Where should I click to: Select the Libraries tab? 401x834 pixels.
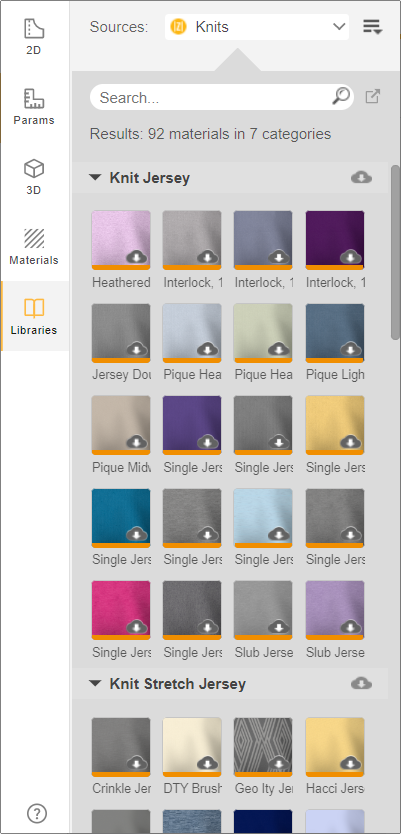[34, 316]
